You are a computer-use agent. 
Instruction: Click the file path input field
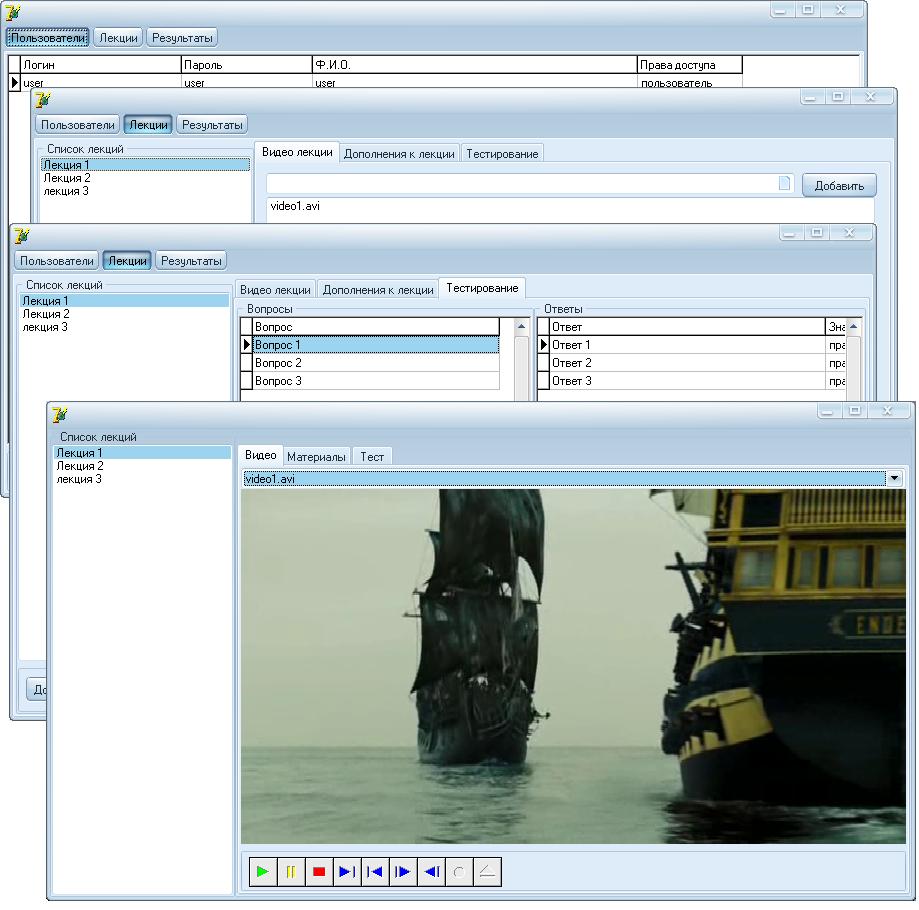(520, 184)
